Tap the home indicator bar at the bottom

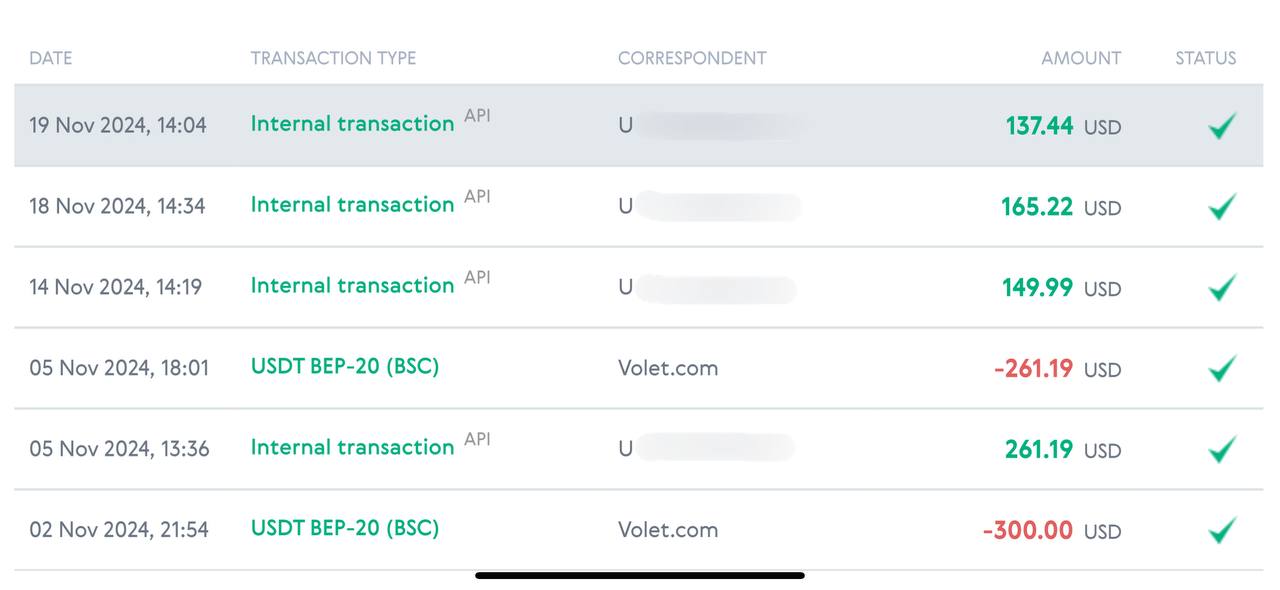tap(640, 576)
